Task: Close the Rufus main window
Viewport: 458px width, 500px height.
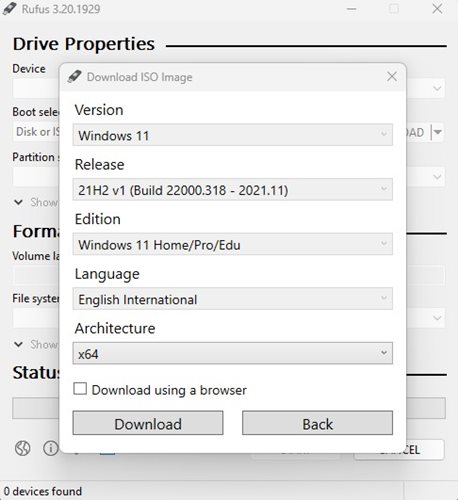Action: pos(437,9)
